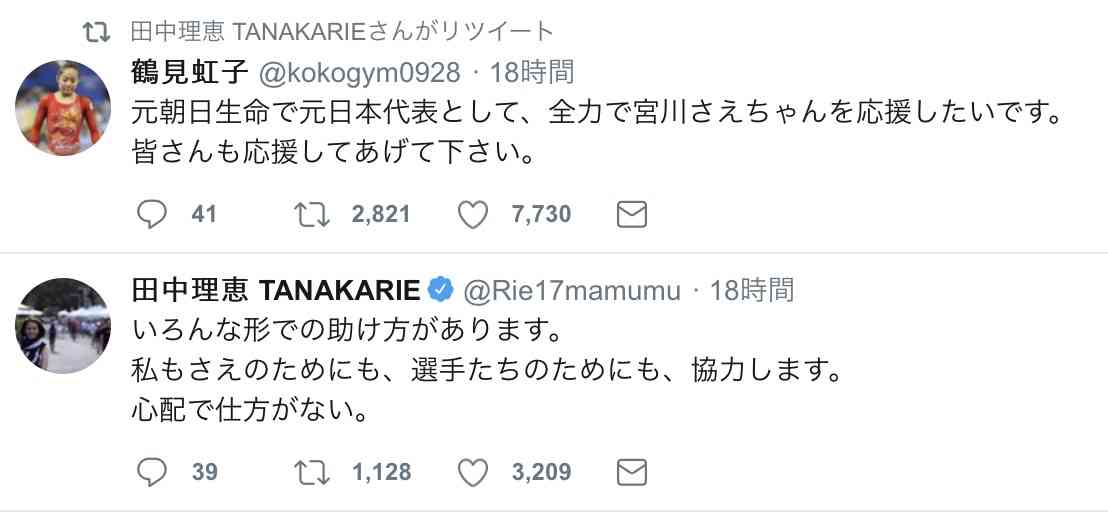
Task: Open 田中理恵 TANAKARIEさんがリツイート header link
Action: (342, 31)
